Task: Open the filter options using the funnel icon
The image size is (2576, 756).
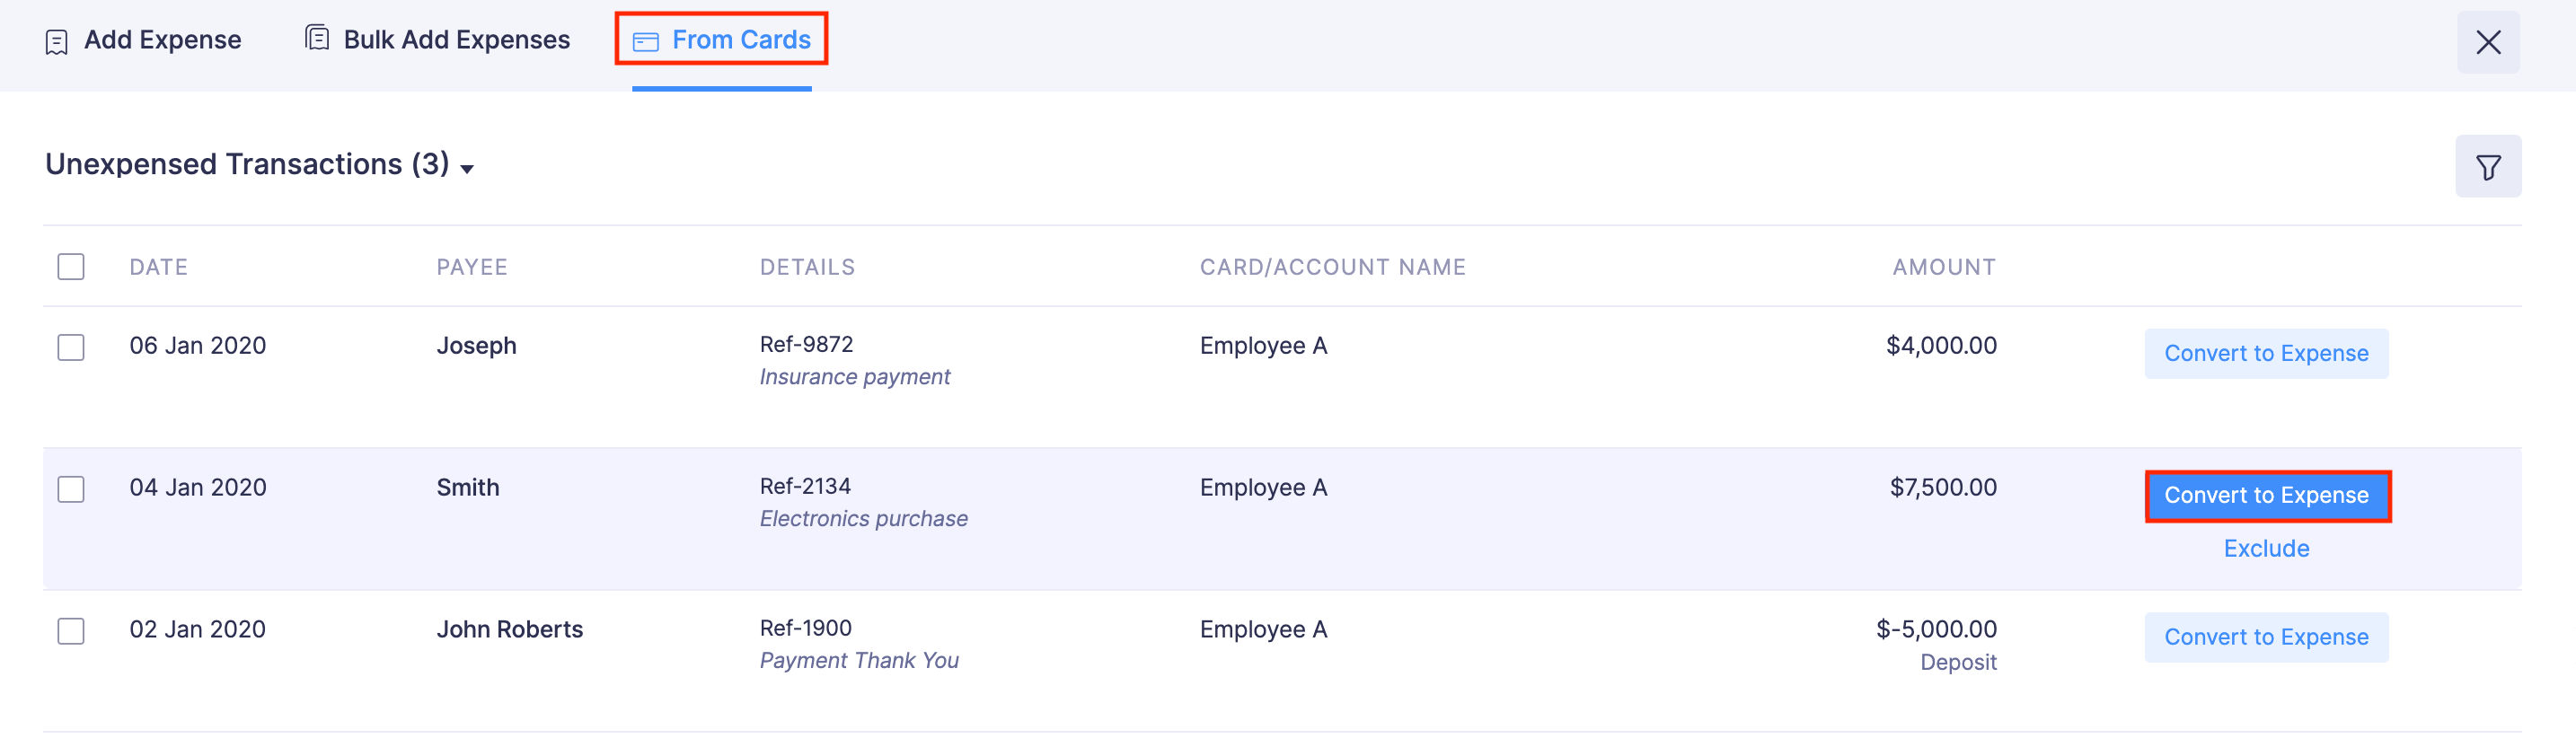Action: [x=2489, y=166]
